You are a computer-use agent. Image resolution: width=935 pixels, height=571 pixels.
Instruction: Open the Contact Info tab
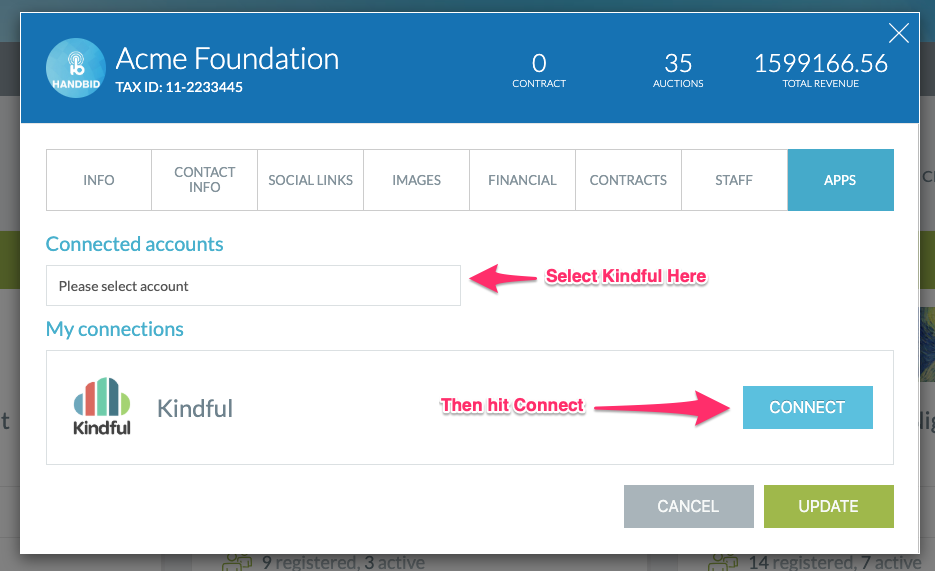[x=205, y=180]
